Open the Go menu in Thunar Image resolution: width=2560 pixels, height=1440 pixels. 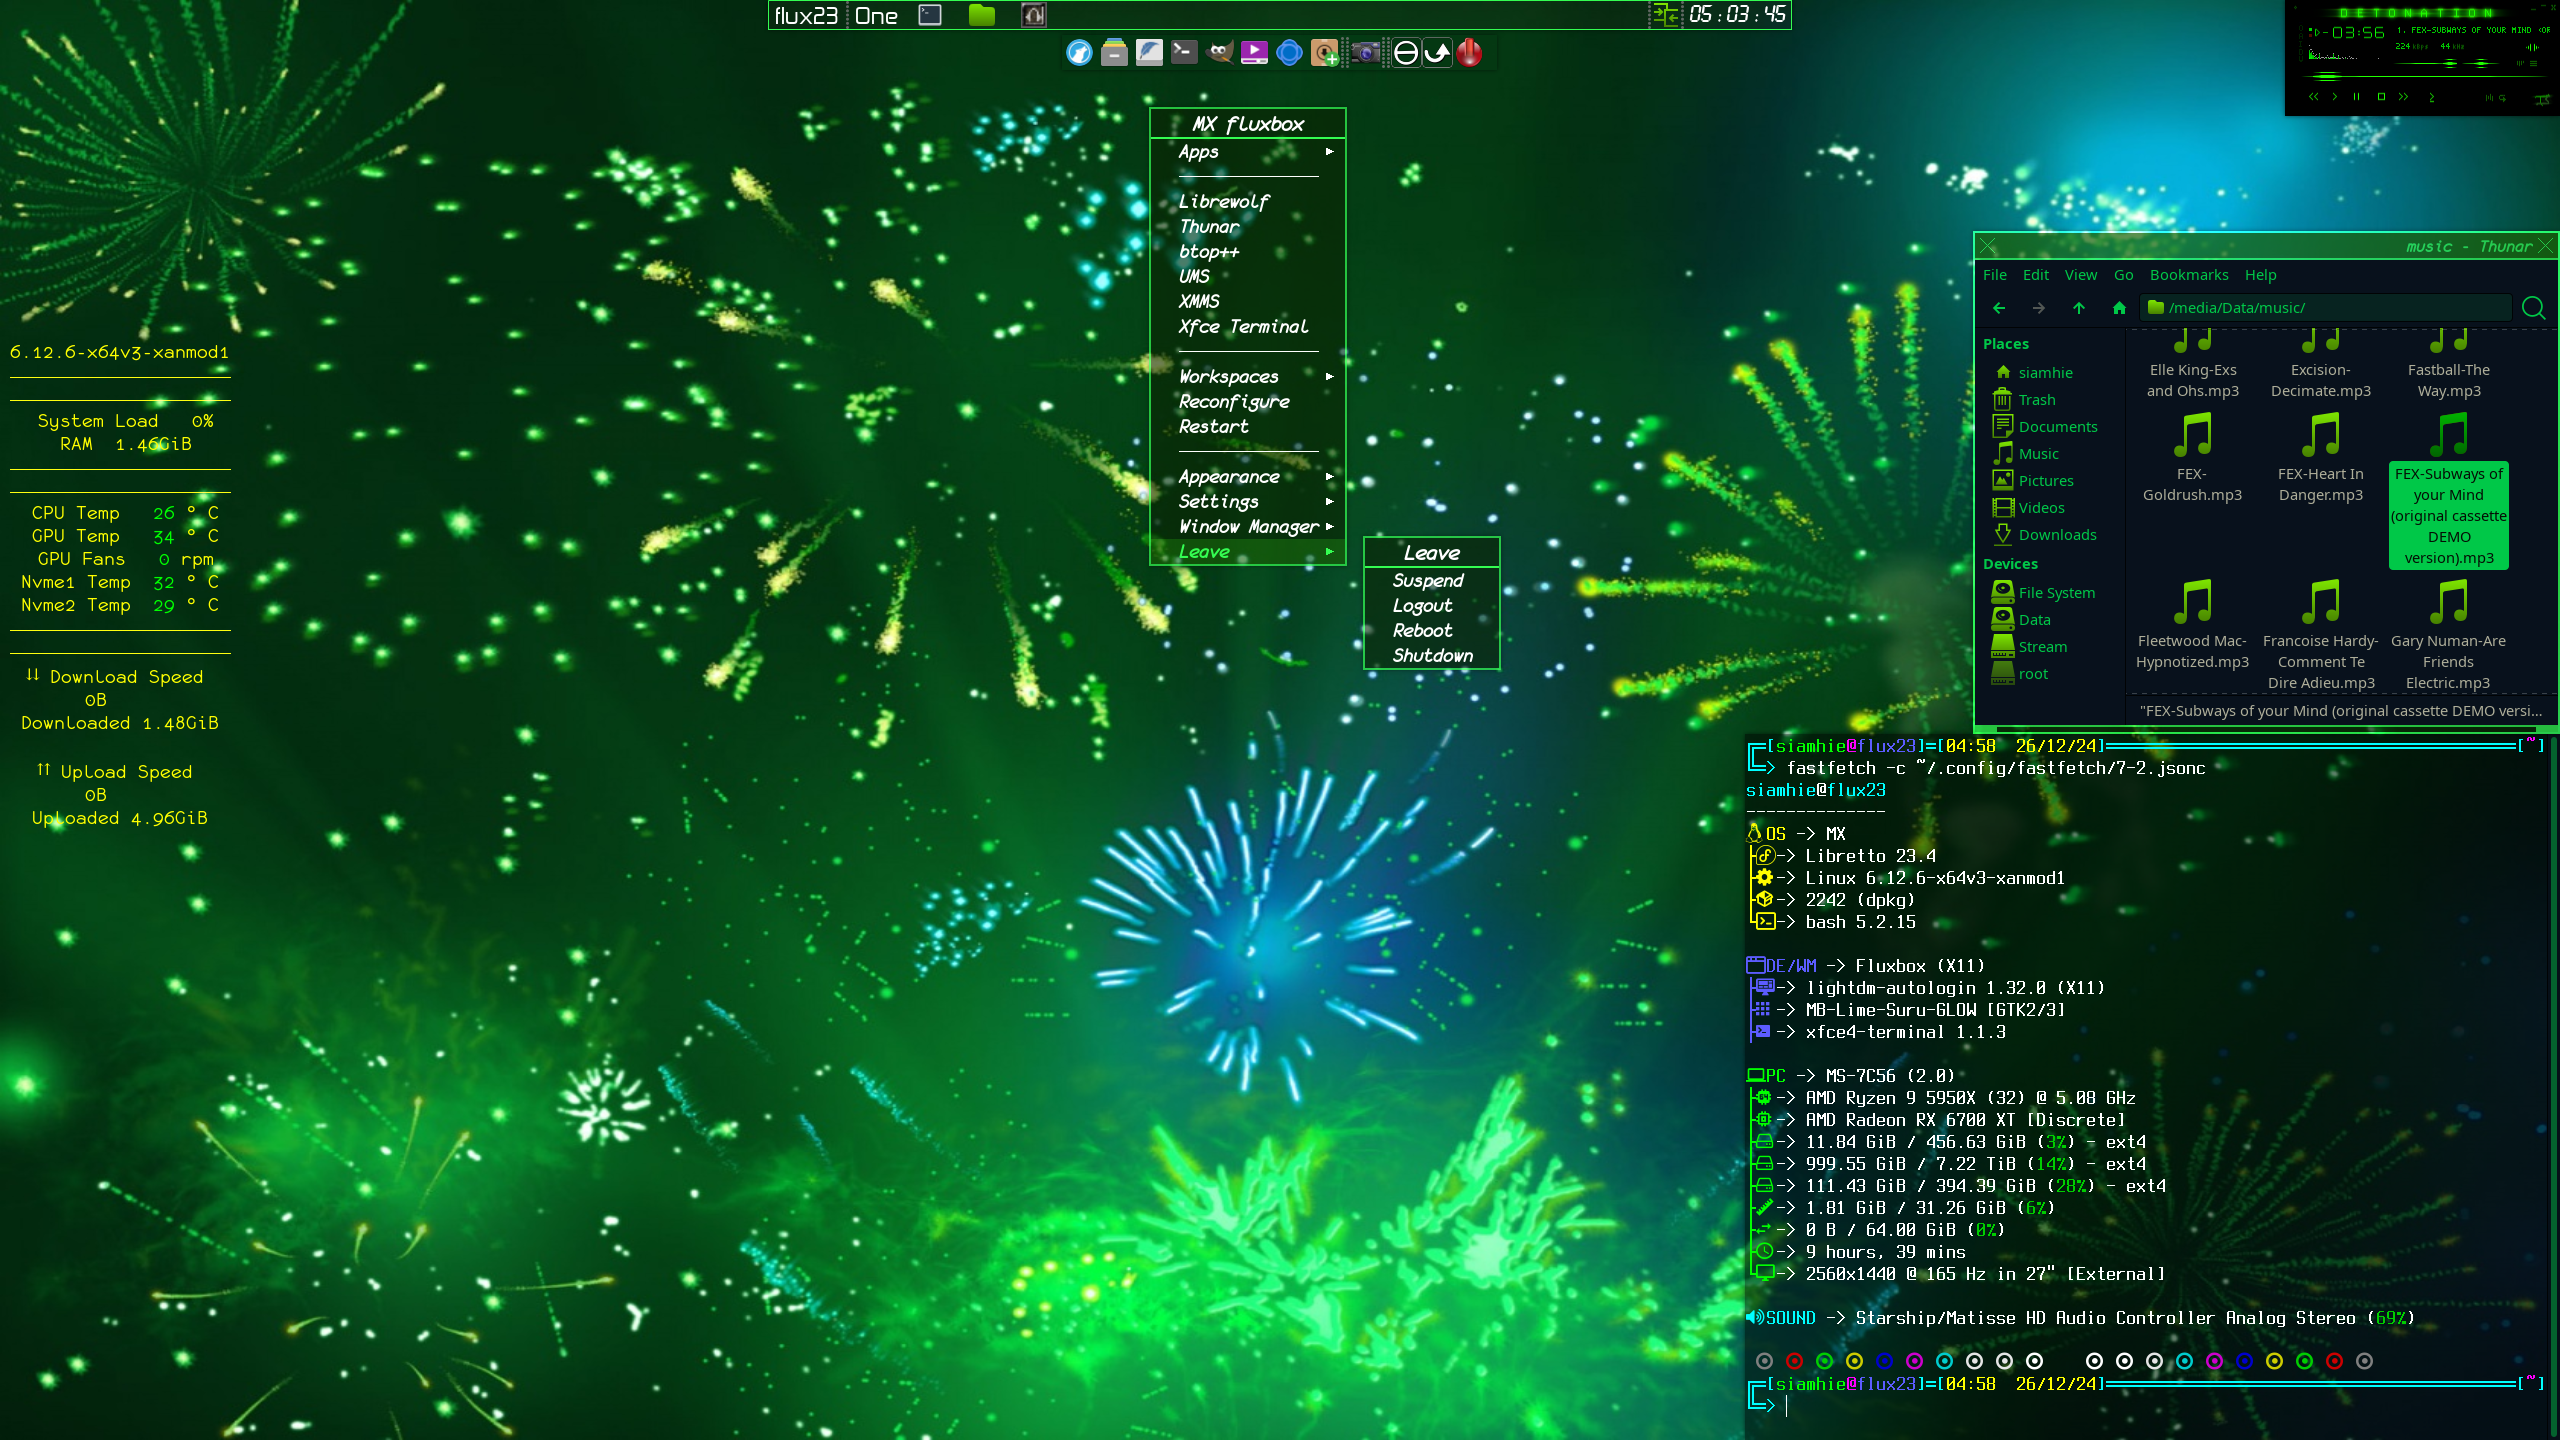[x=2124, y=275]
